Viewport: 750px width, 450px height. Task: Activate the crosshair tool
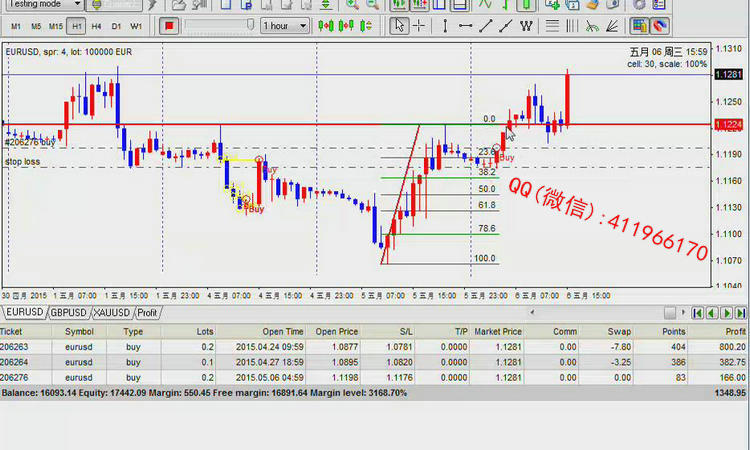(x=420, y=25)
